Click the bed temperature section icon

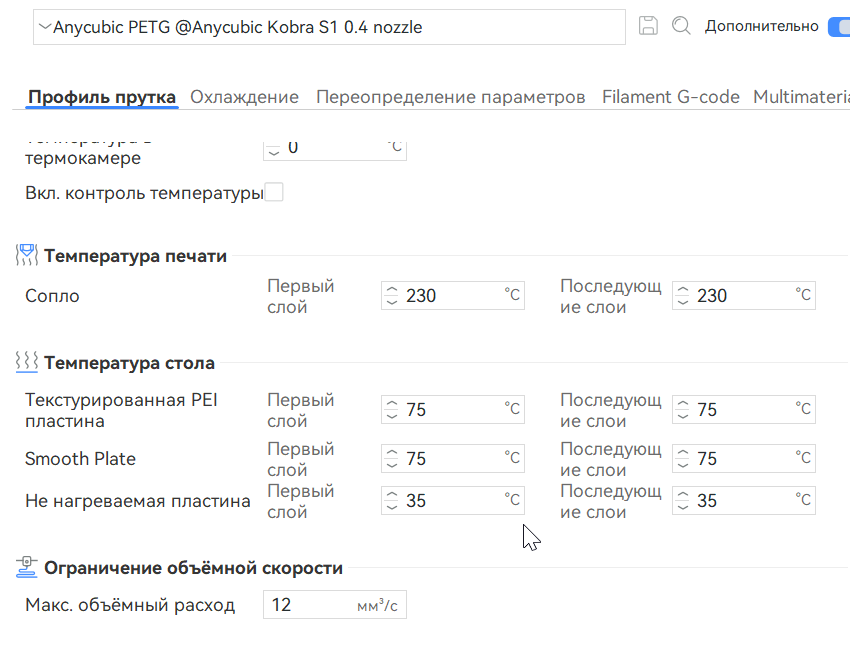click(x=27, y=362)
